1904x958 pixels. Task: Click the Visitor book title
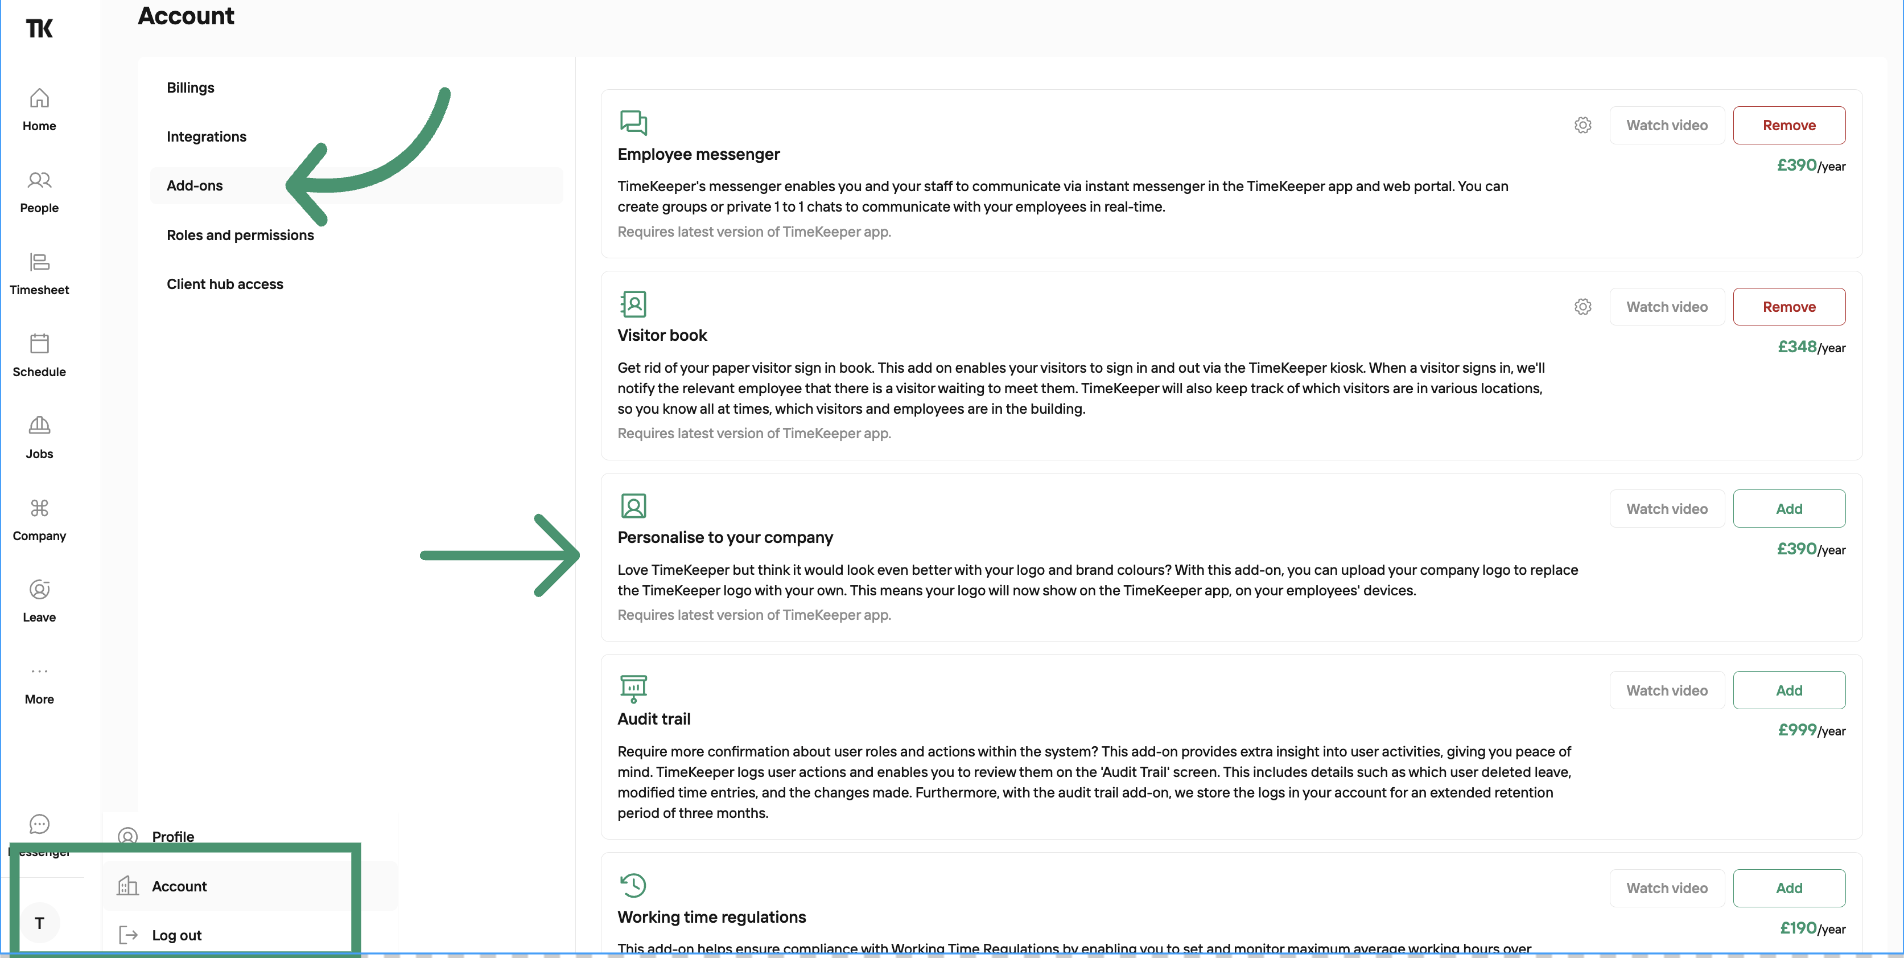click(x=662, y=336)
